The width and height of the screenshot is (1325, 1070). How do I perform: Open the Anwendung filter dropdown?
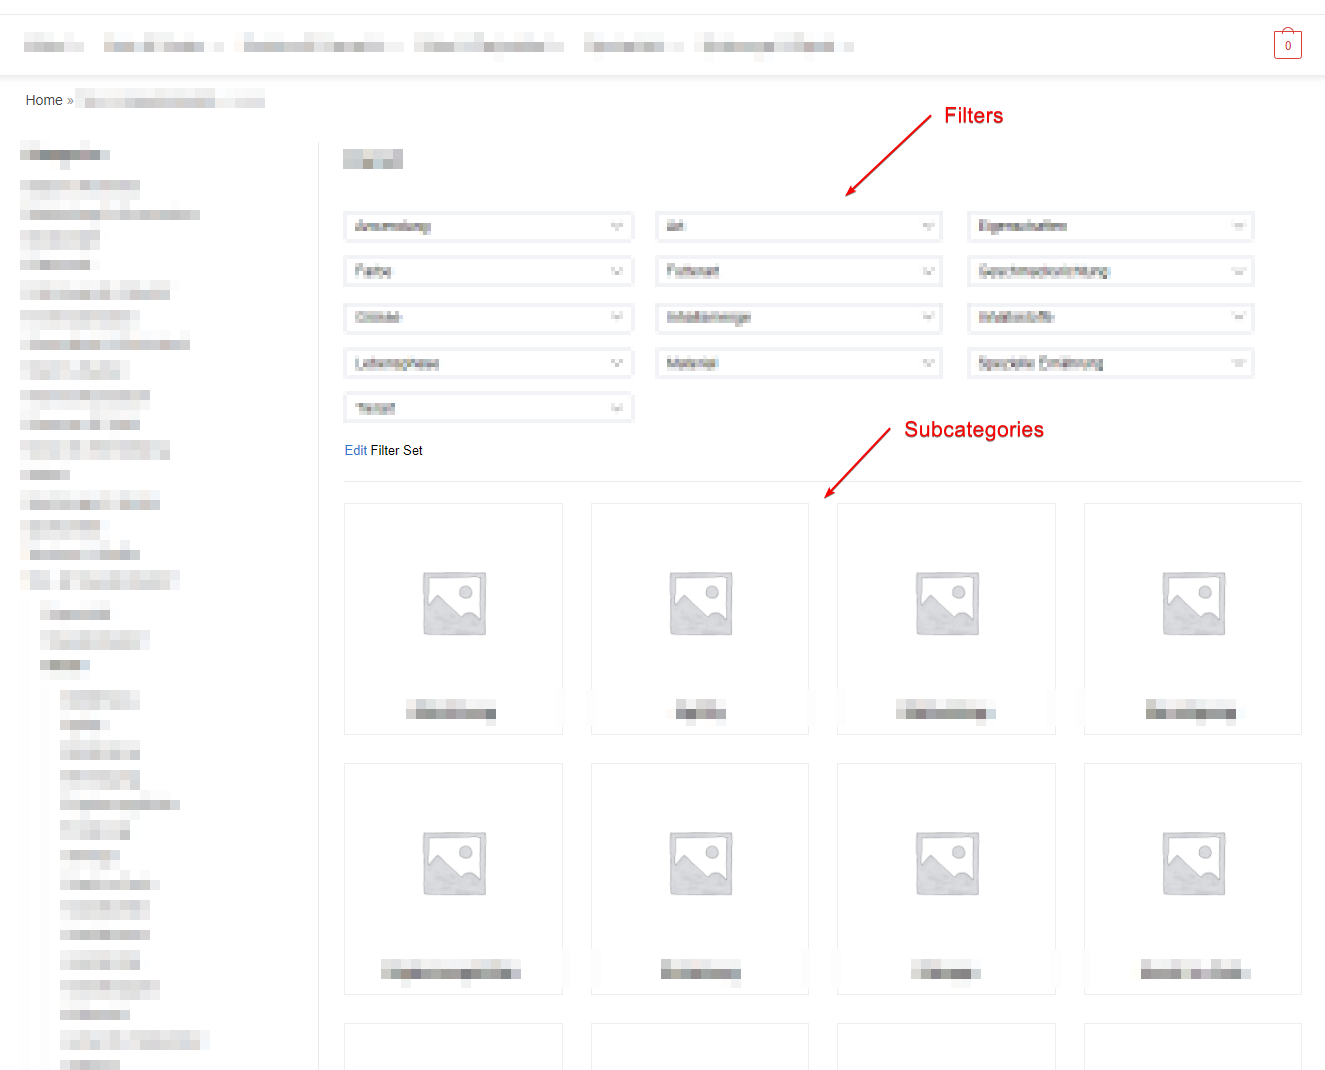coord(488,227)
